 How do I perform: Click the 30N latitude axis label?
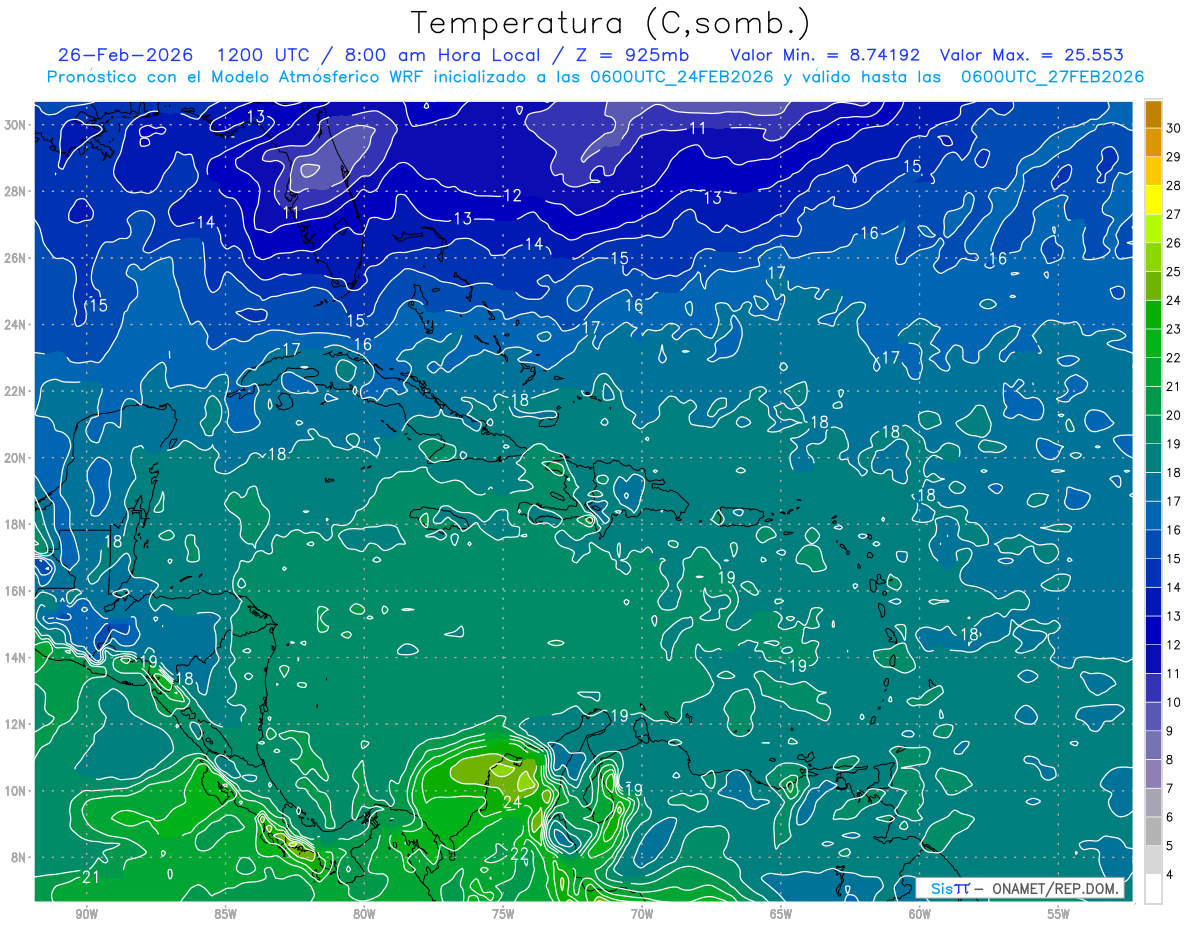(16, 124)
